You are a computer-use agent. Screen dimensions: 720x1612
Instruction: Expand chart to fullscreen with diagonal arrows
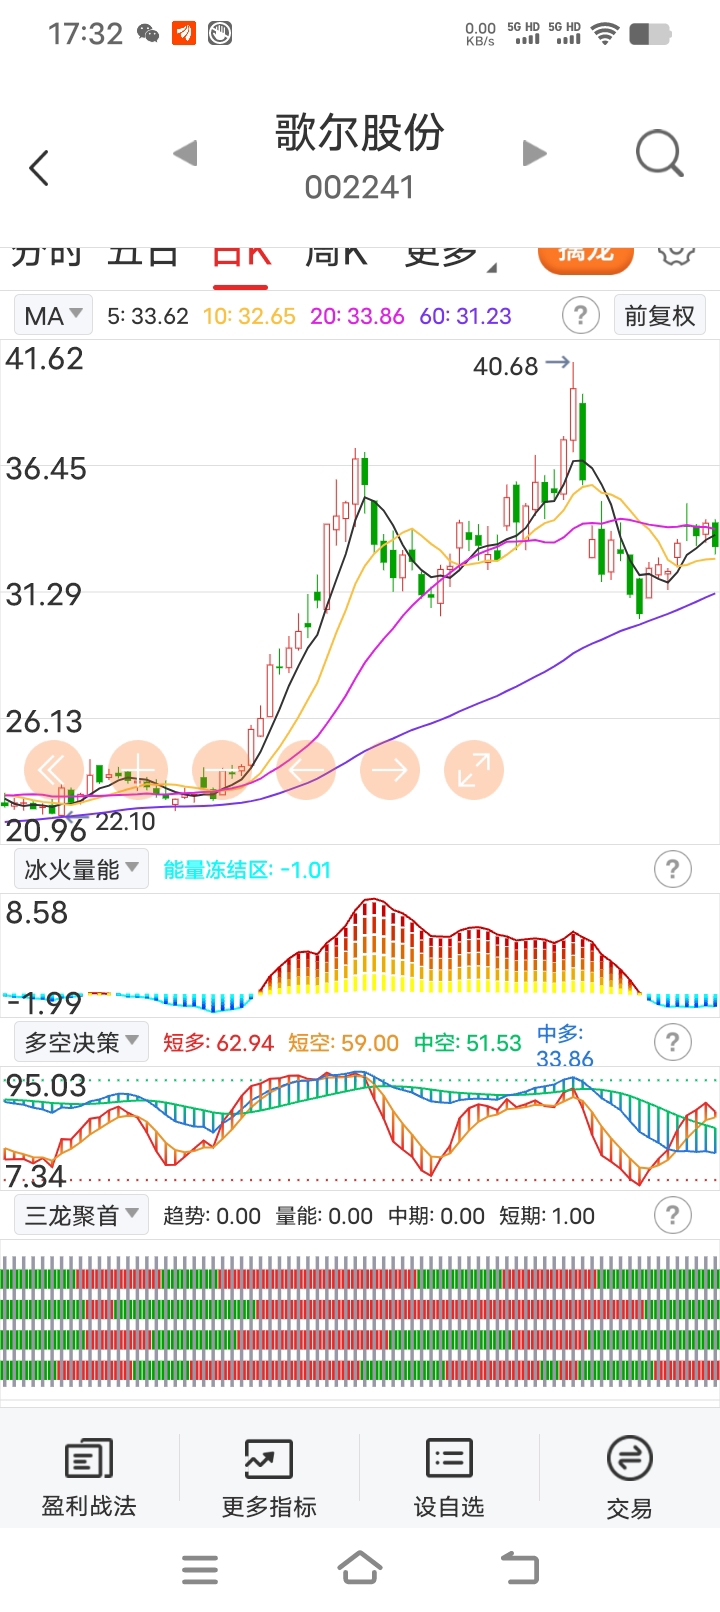[473, 770]
